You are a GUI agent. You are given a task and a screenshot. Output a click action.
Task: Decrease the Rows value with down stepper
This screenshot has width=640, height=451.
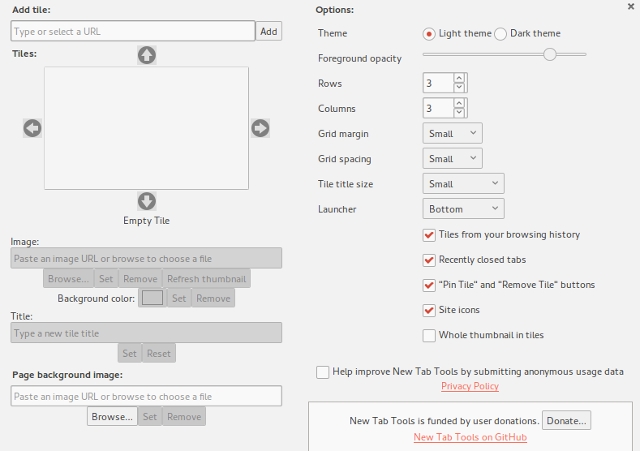[459, 87]
